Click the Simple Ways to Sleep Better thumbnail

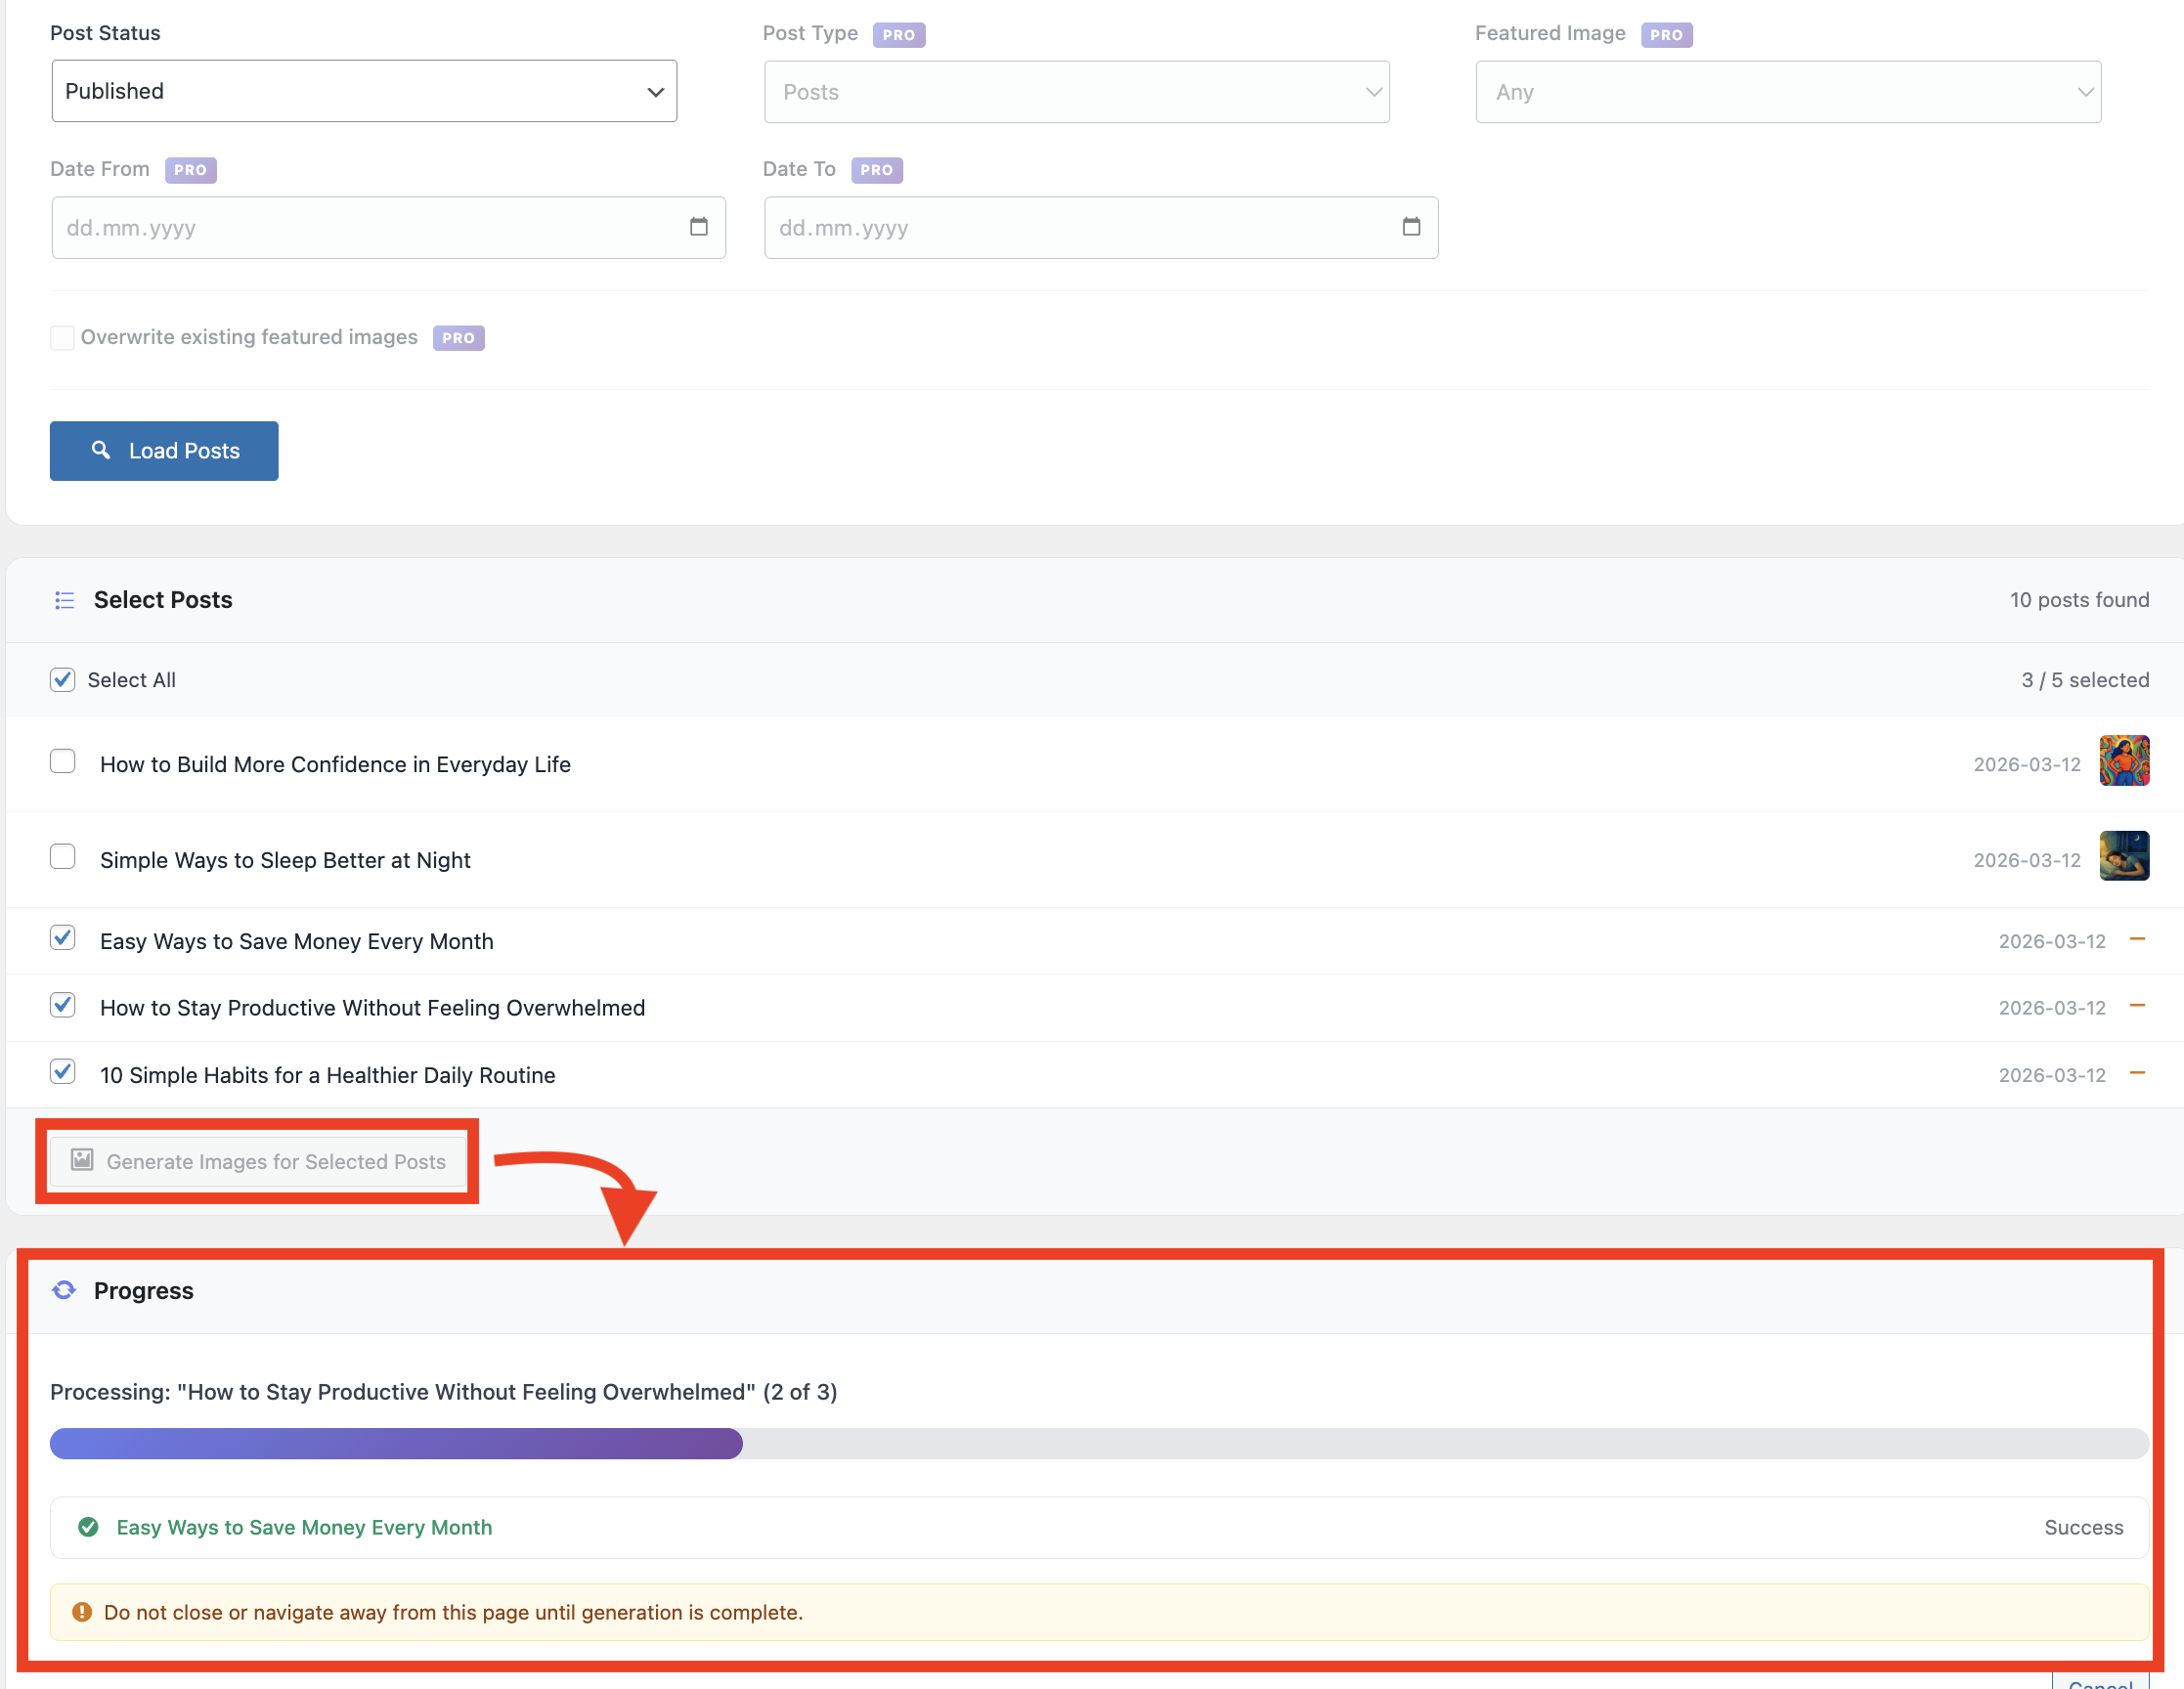(x=2124, y=856)
